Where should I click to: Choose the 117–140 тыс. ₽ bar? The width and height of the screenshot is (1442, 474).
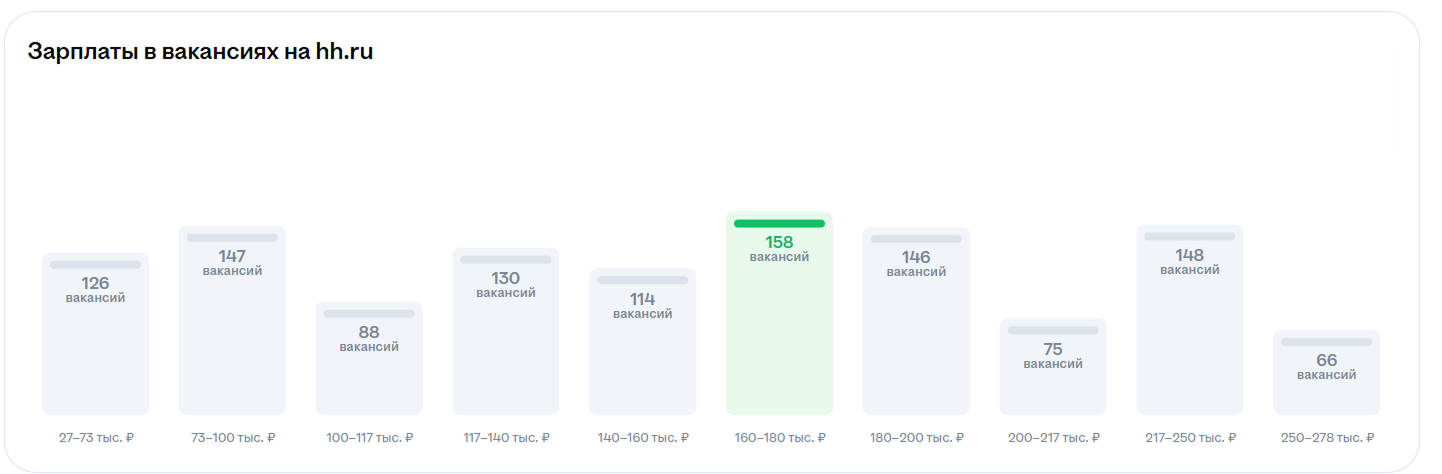click(506, 331)
